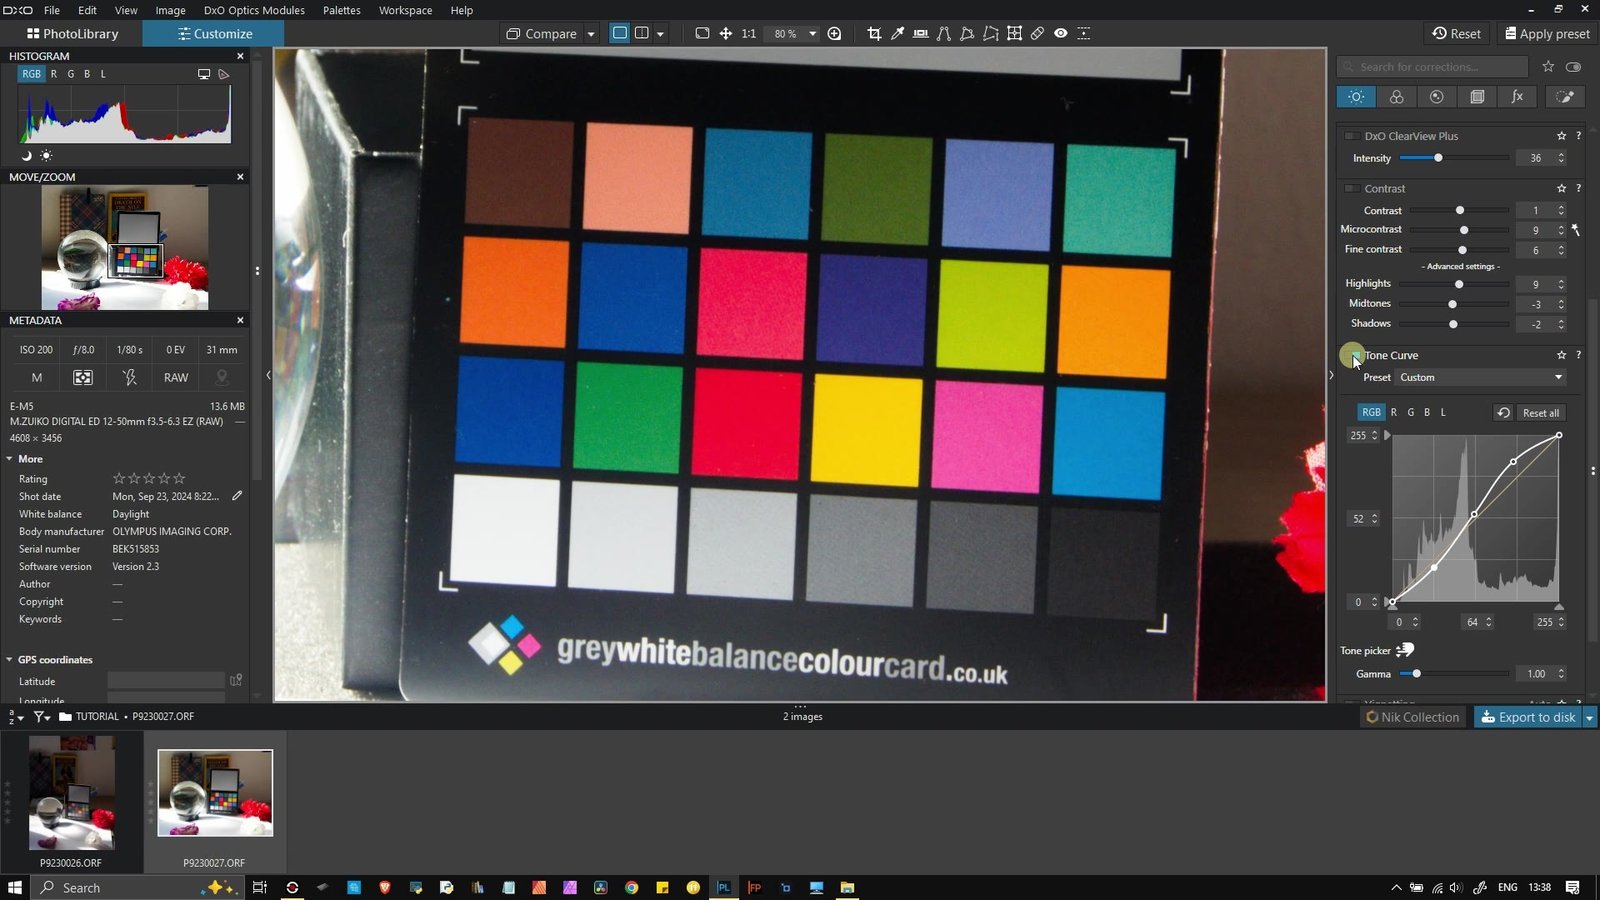Click the Microcontrast magic wand
The height and width of the screenshot is (900, 1600).
point(1576,230)
